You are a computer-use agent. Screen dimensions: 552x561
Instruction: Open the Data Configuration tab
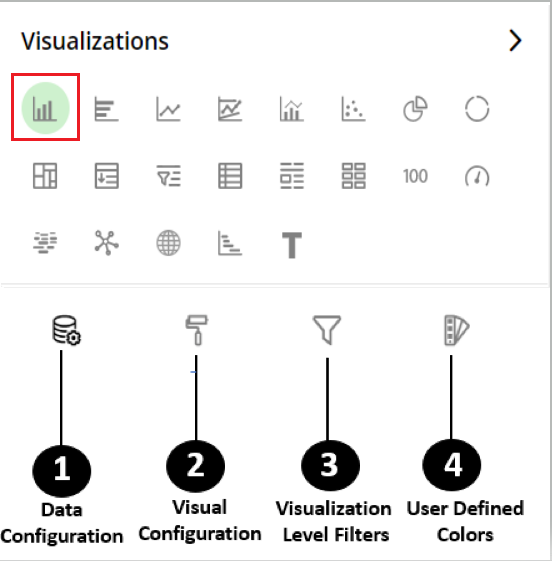click(x=67, y=330)
